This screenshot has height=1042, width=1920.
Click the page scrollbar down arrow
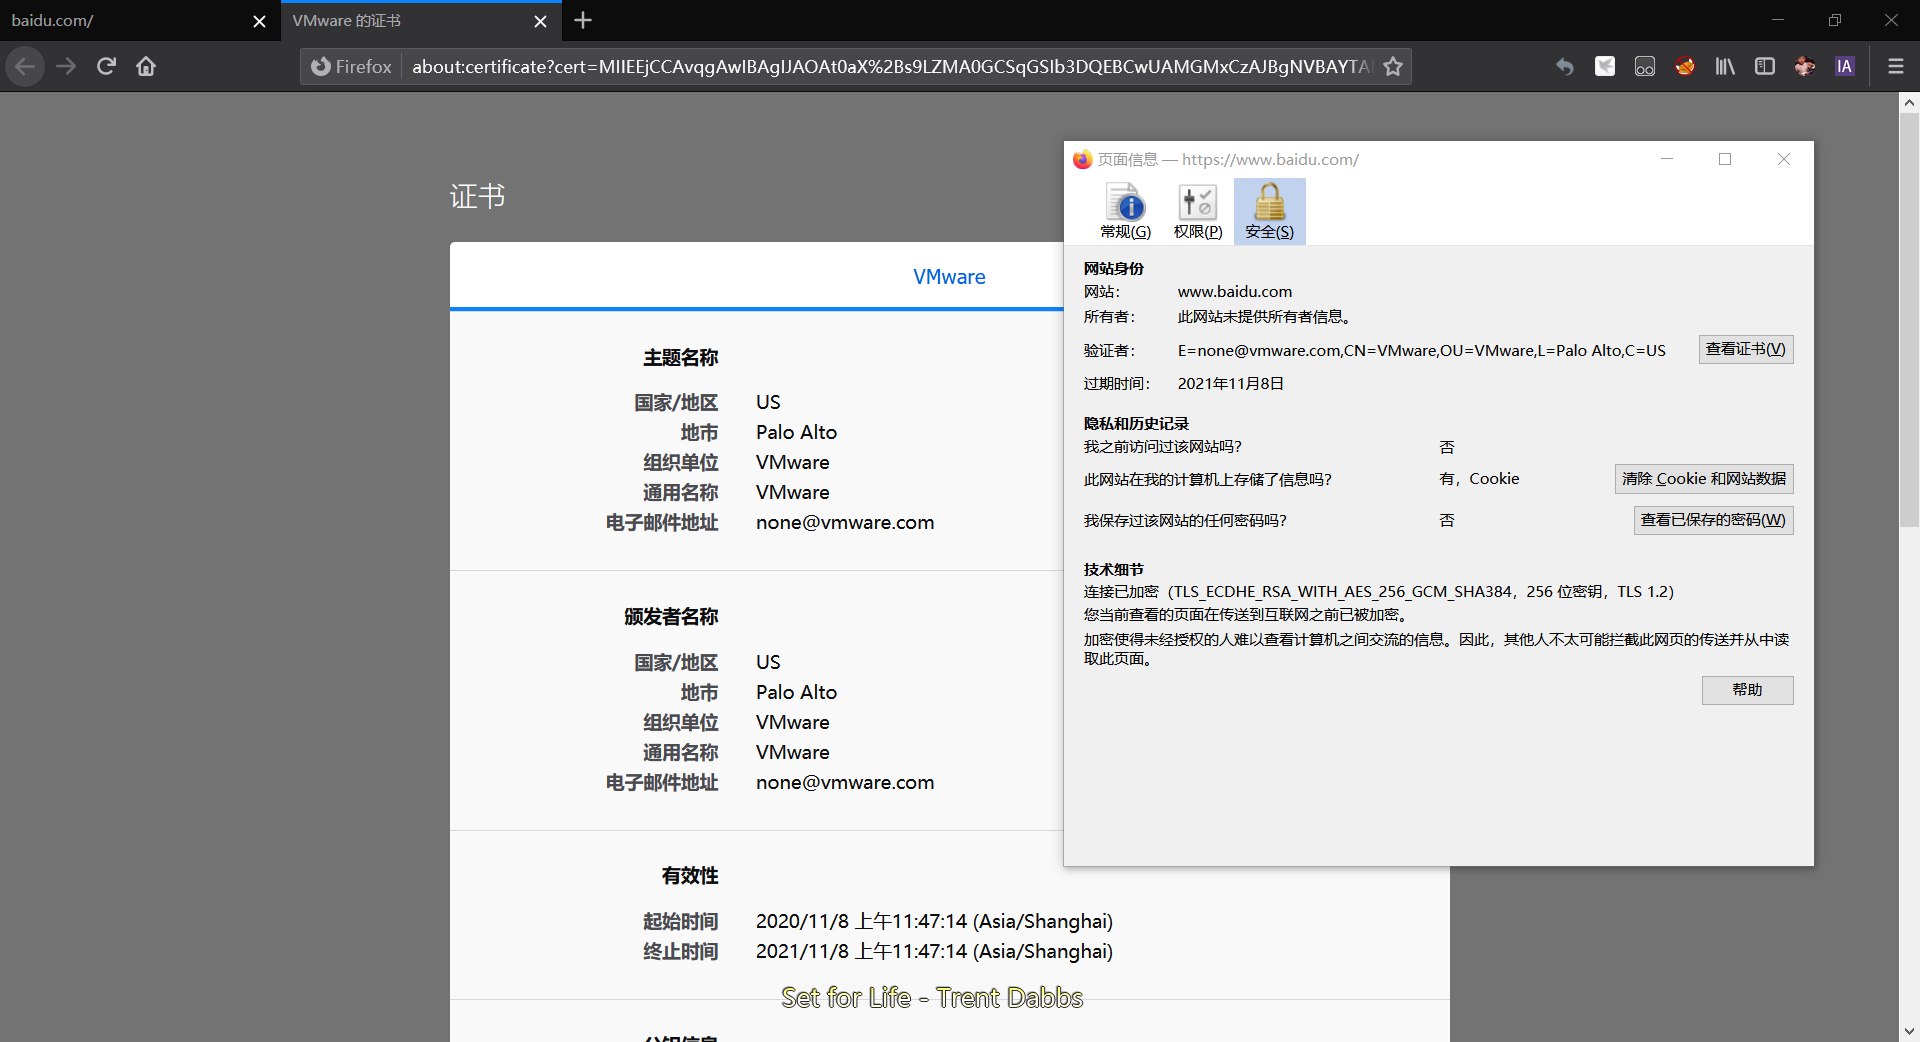1909,1031
